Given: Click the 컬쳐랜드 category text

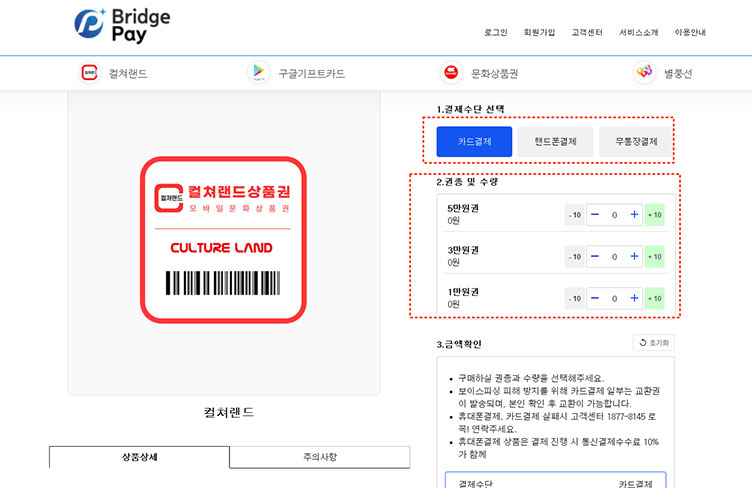Looking at the screenshot, I should coord(128,73).
